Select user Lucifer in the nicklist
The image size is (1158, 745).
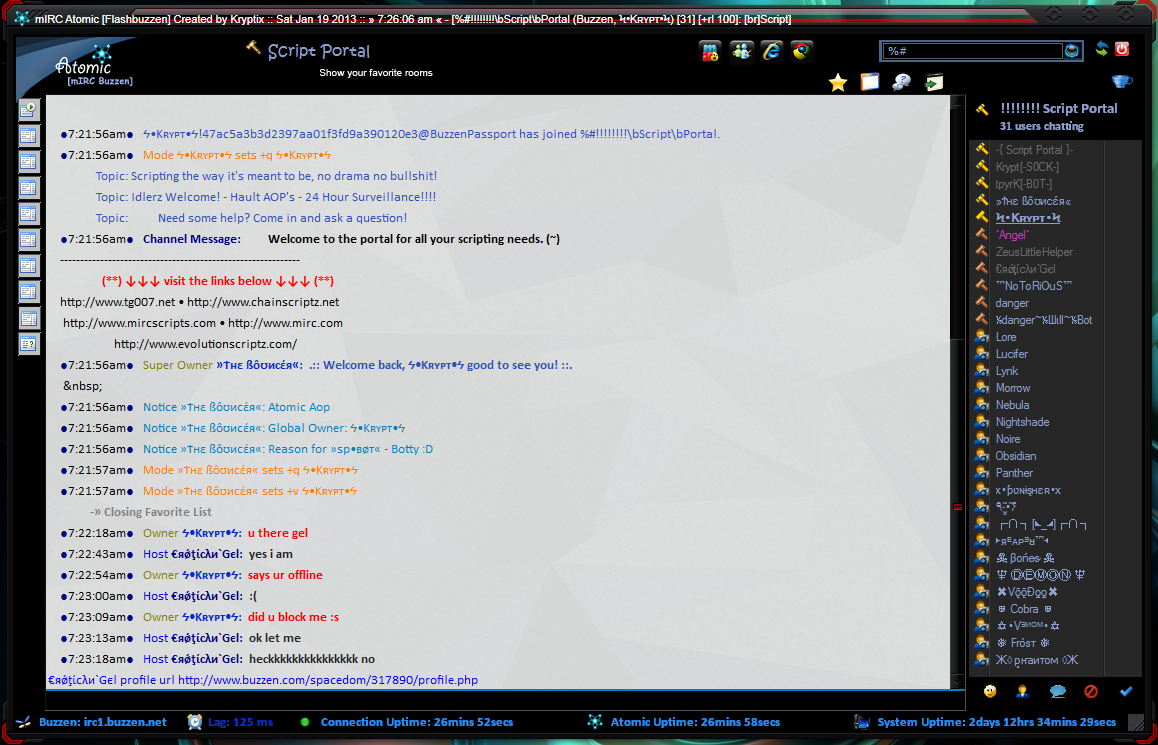coord(1012,354)
